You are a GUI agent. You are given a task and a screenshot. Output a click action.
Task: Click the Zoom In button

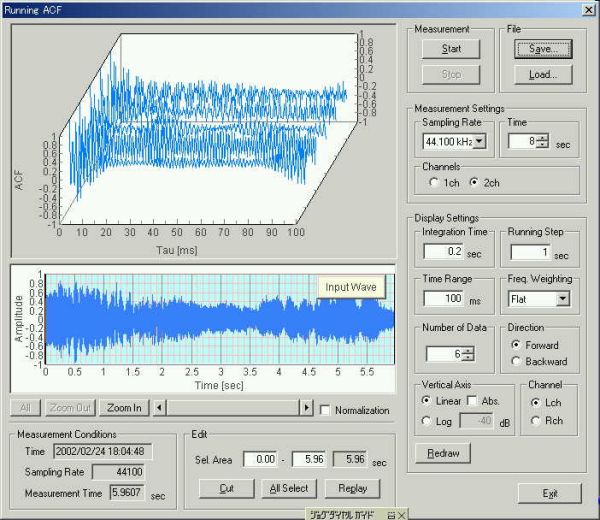124,408
